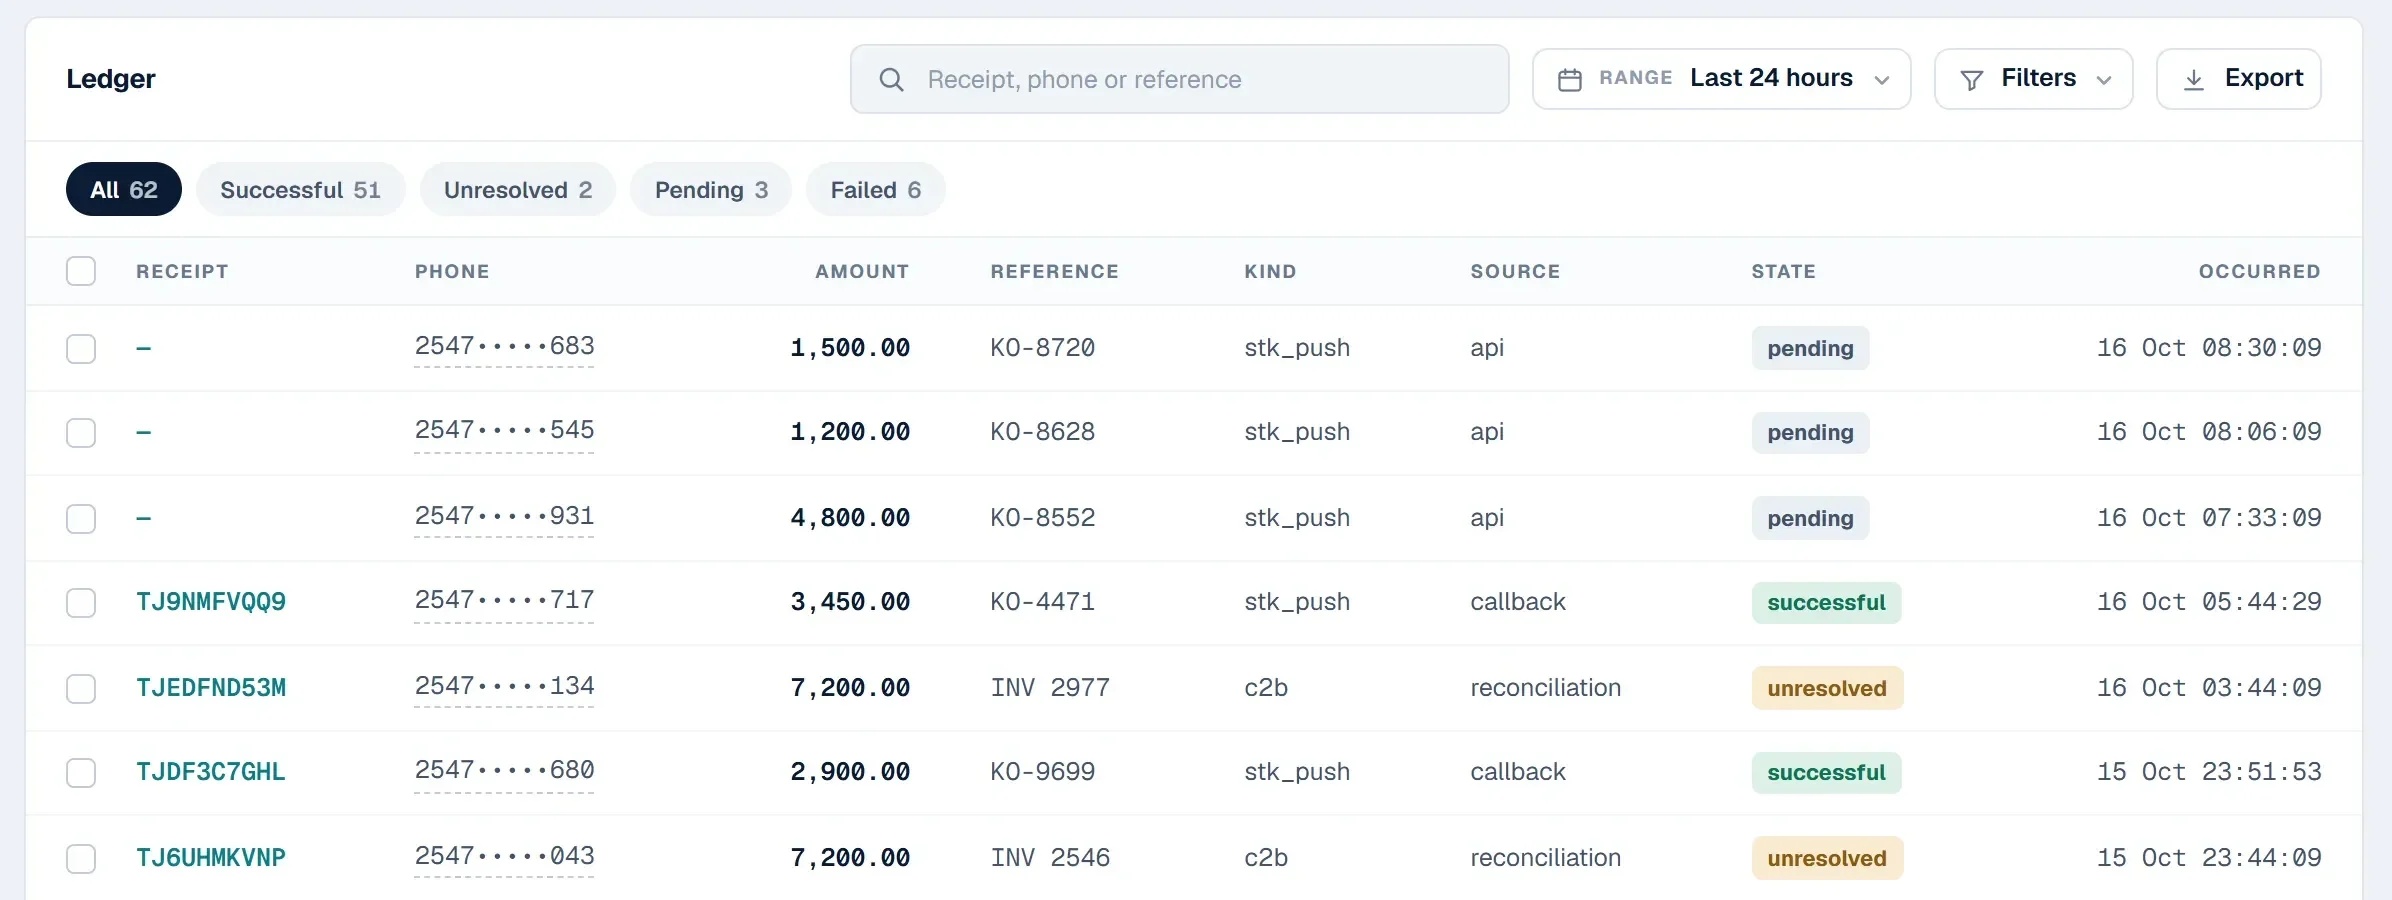
Task: Open receipt TJ6UHMKVNP
Action: coord(211,858)
